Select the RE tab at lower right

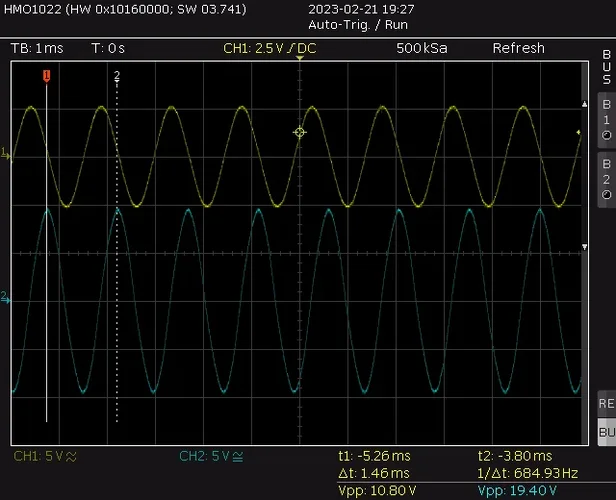pyautogui.click(x=605, y=402)
